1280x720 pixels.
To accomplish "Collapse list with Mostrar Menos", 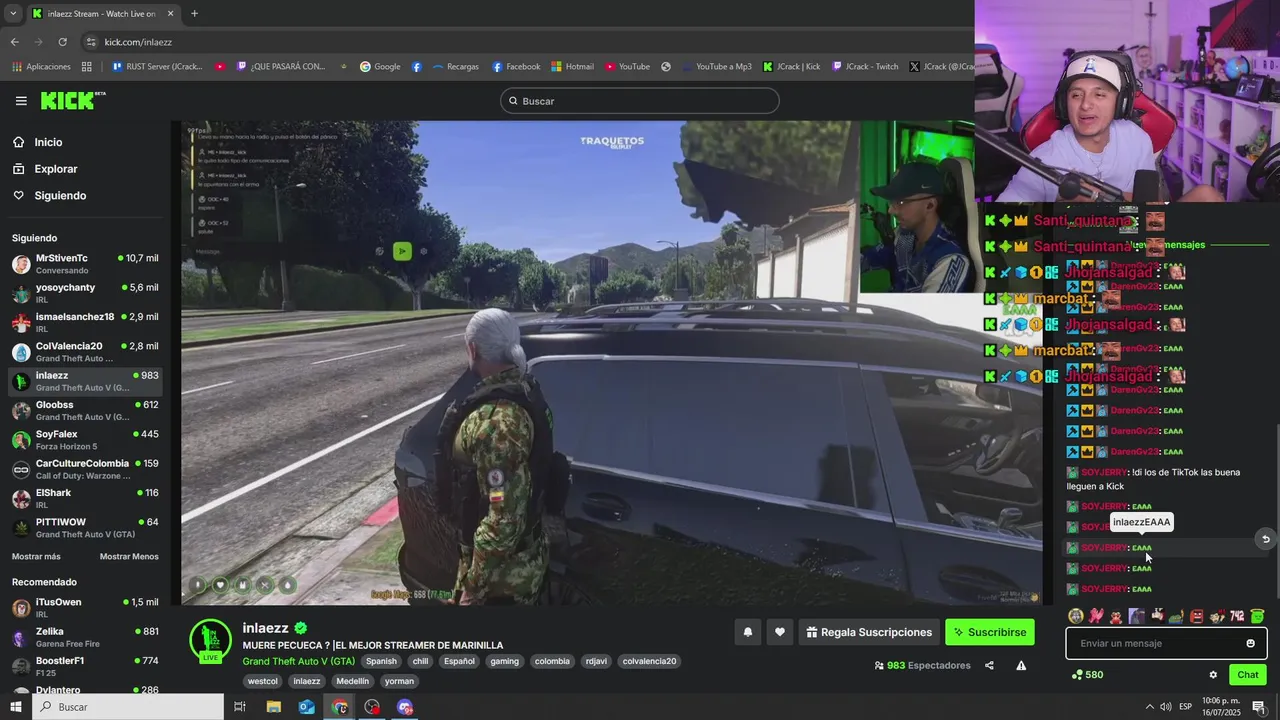I will [129, 556].
